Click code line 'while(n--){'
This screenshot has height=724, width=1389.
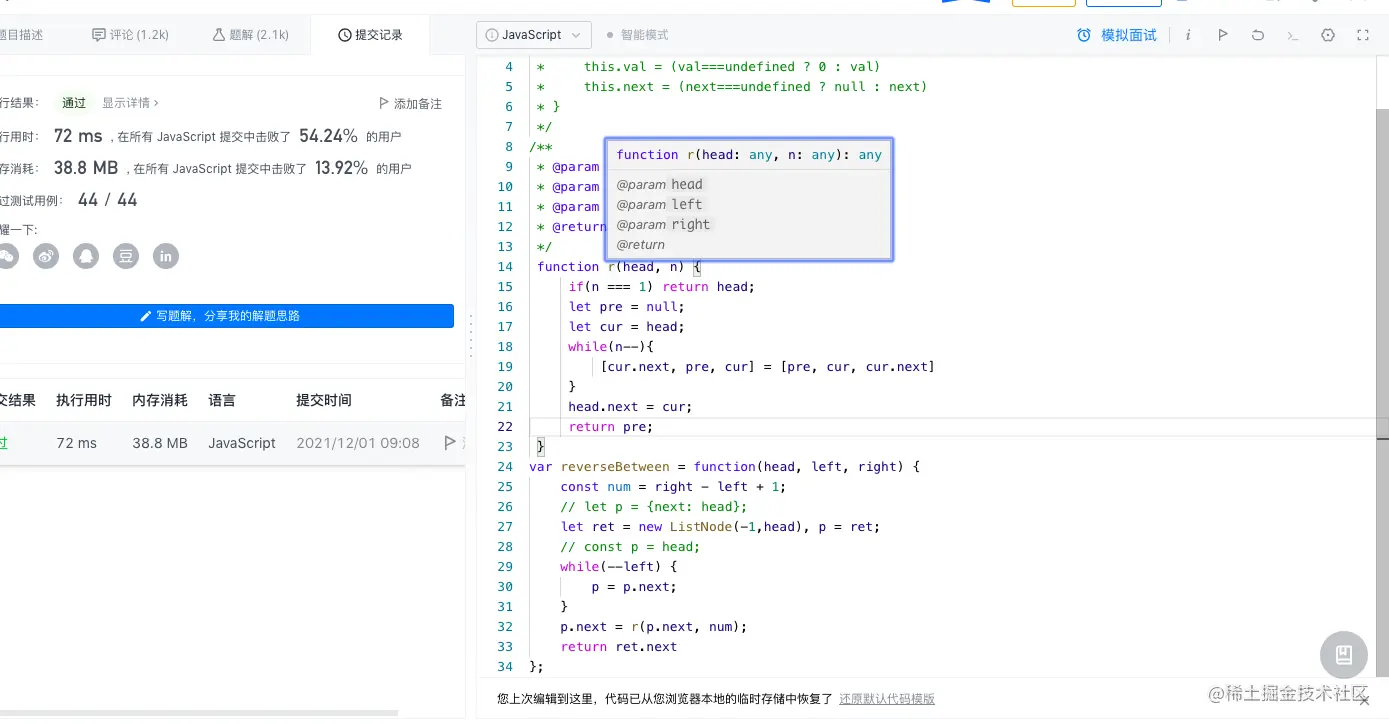[x=611, y=347]
